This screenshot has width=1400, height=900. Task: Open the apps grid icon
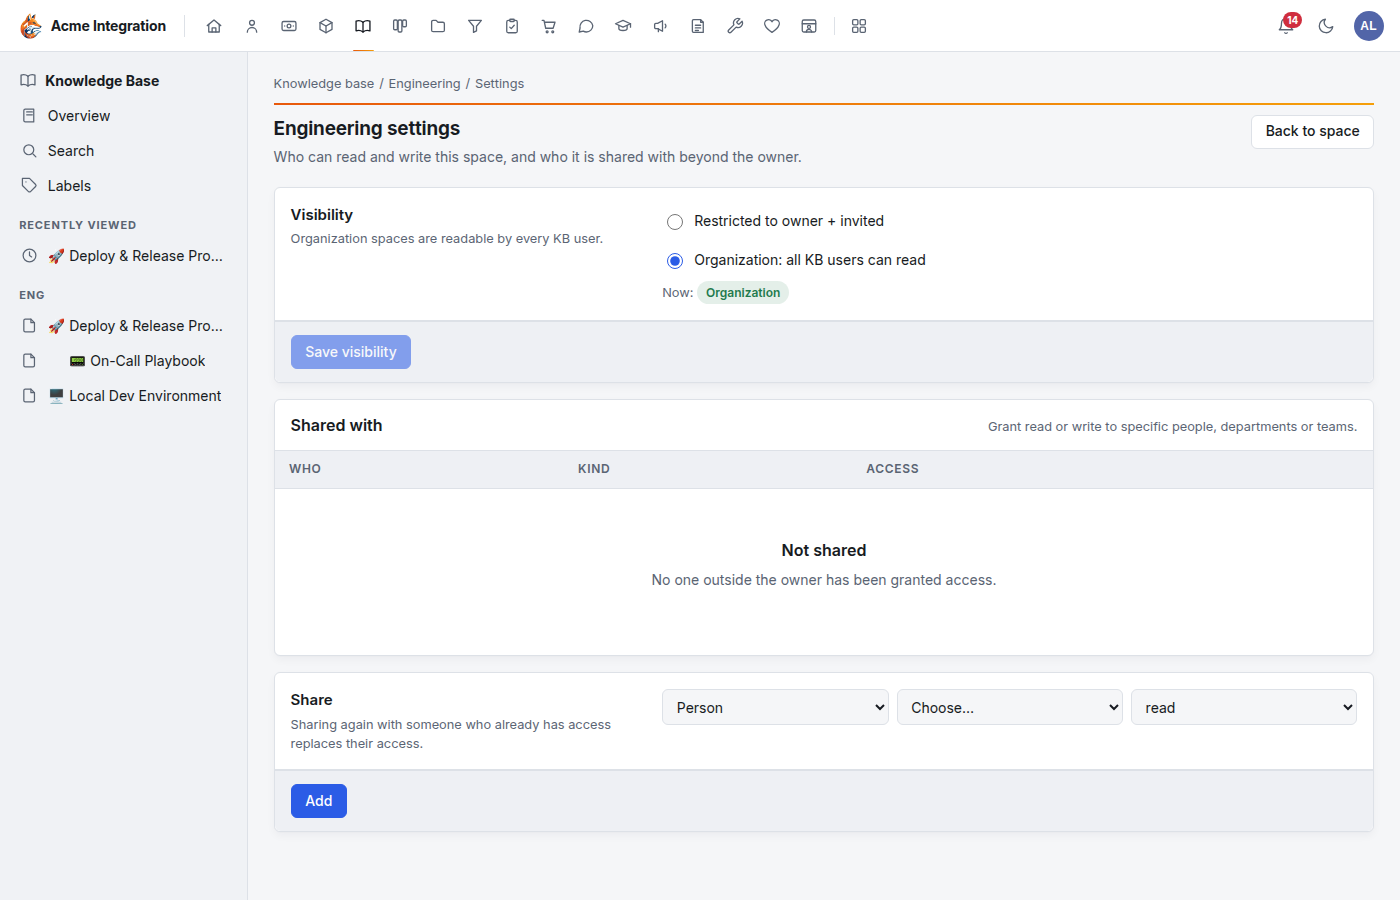click(x=859, y=26)
